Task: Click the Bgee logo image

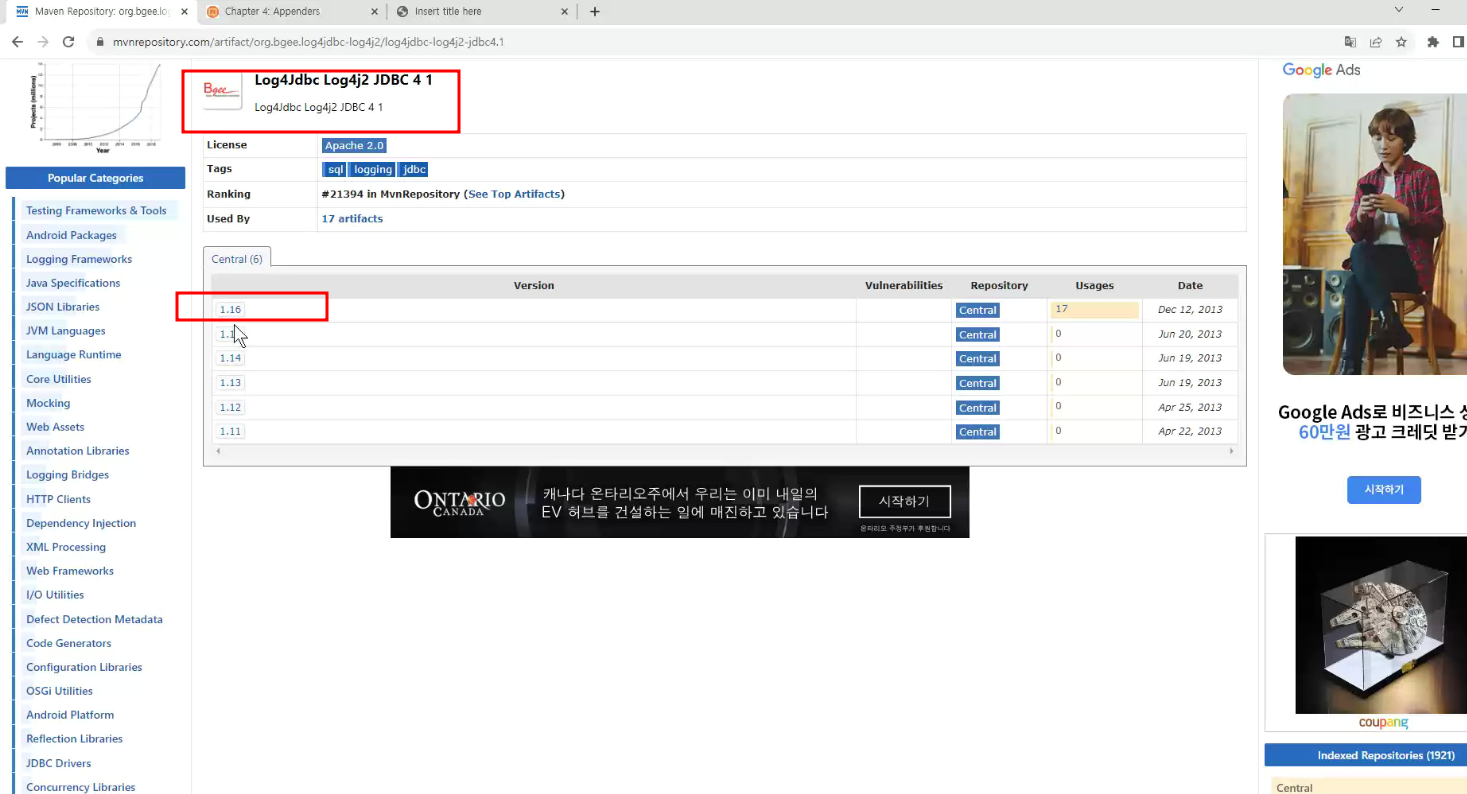Action: point(222,90)
